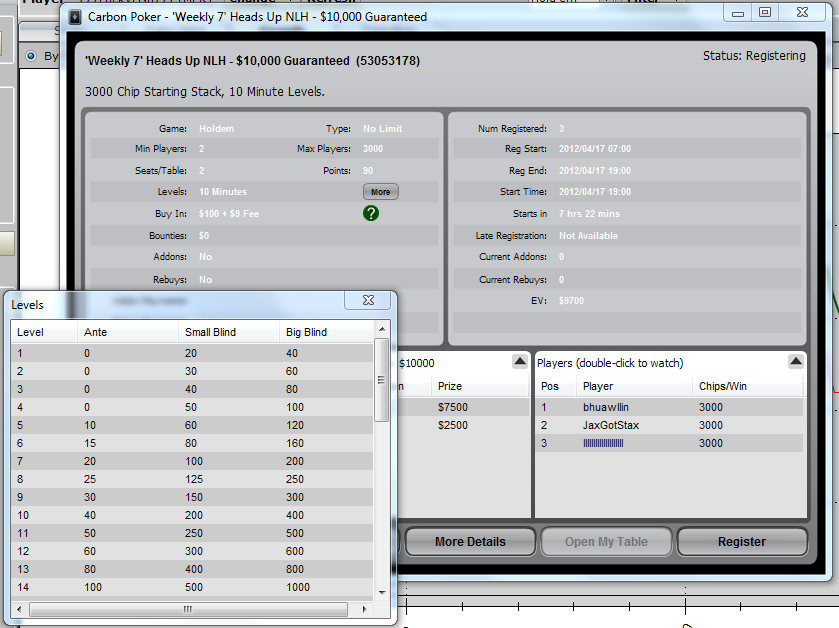
Task: Click the Levels vertical scrollbar thumb
Action: pyautogui.click(x=382, y=380)
